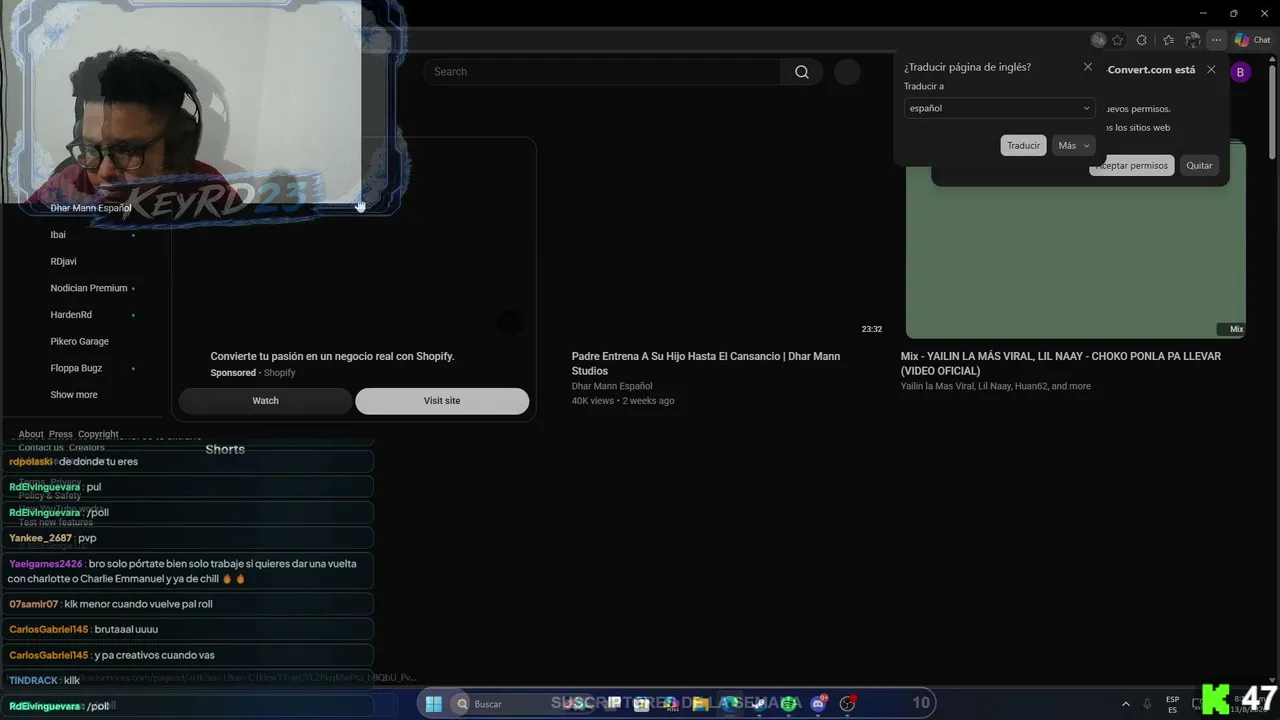This screenshot has width=1280, height=720.
Task: Open the Copyright footer link
Action: [x=98, y=435]
